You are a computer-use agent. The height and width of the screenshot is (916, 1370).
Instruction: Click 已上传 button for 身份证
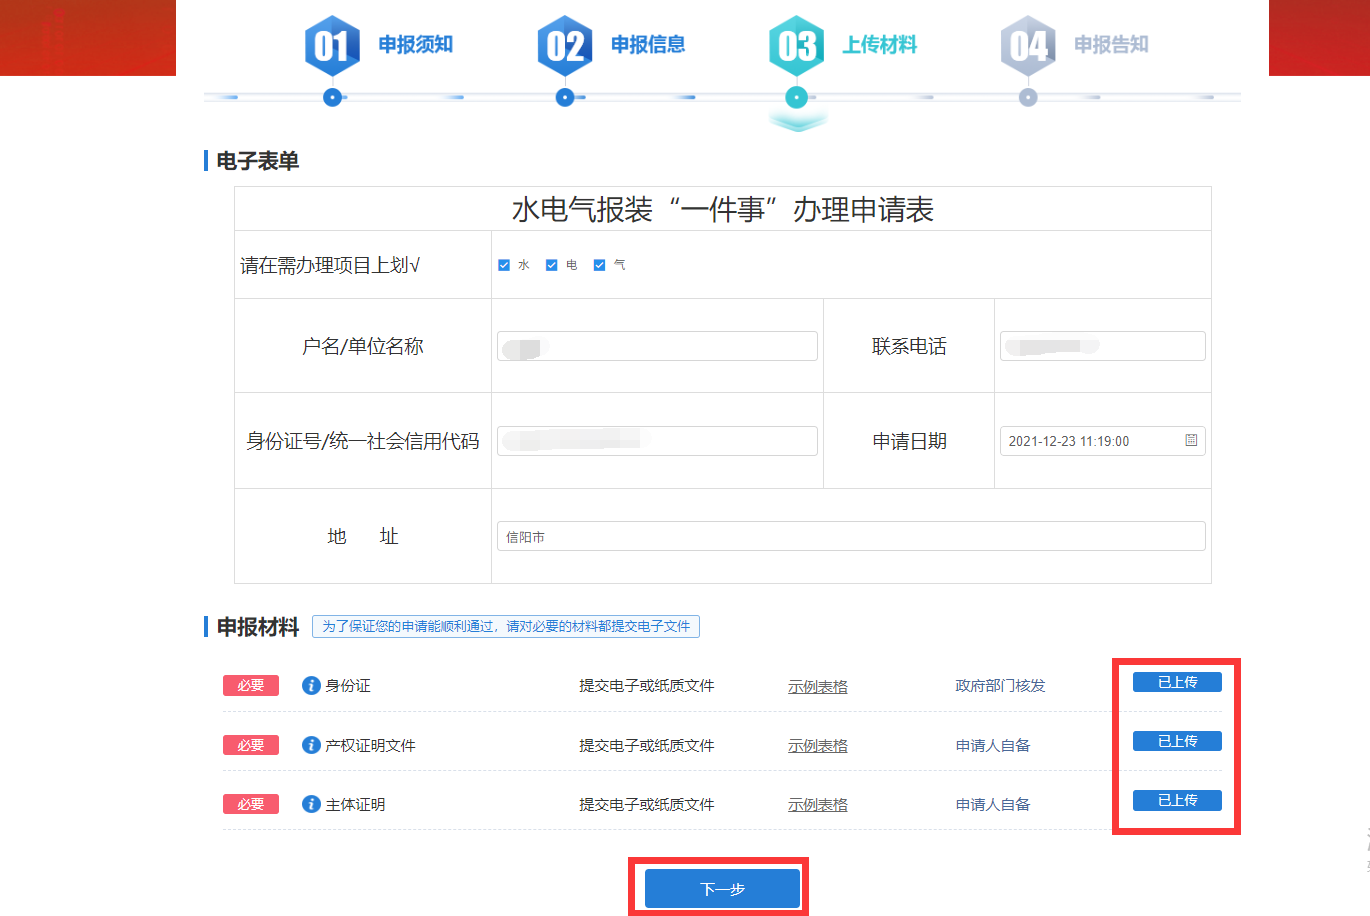coord(1177,682)
